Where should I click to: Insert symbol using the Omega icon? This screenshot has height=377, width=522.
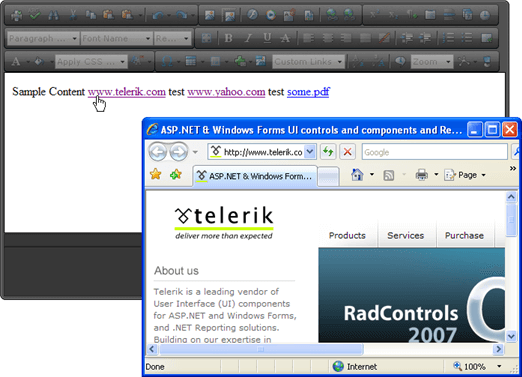[x=167, y=61]
